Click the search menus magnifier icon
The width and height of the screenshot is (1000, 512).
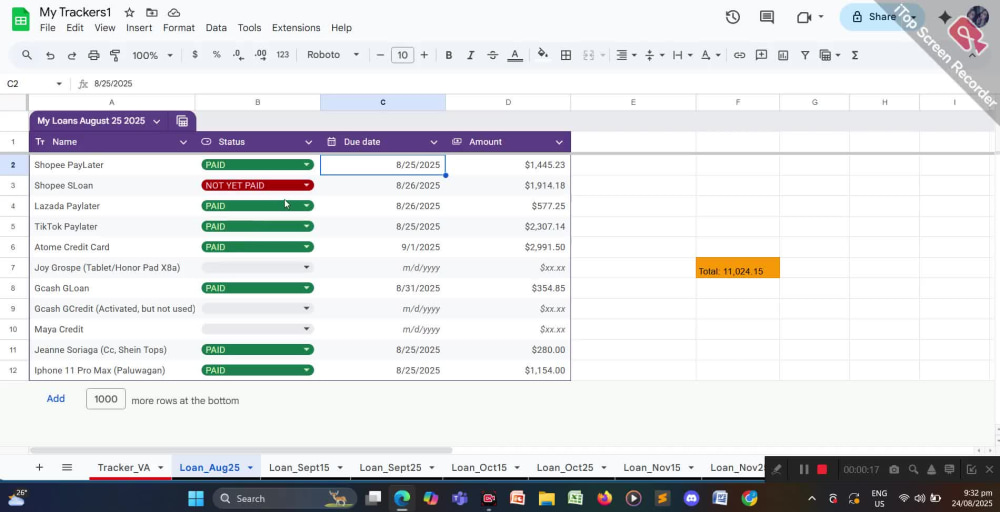pyautogui.click(x=27, y=55)
